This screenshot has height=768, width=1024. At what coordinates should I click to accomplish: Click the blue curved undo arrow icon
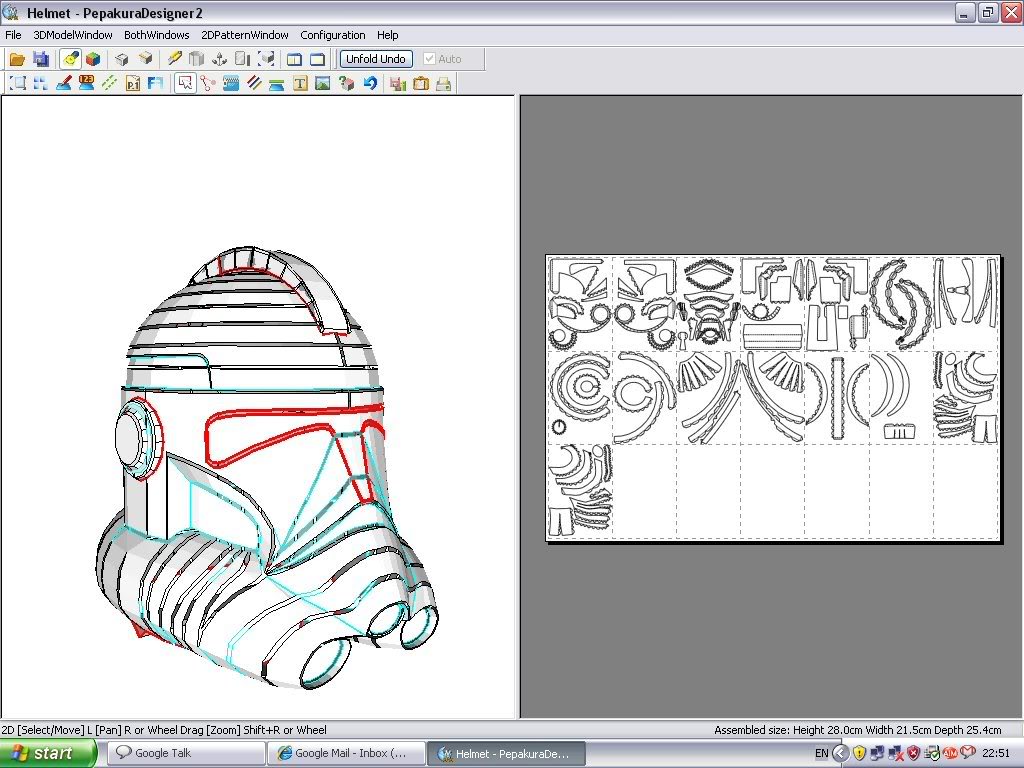point(370,84)
